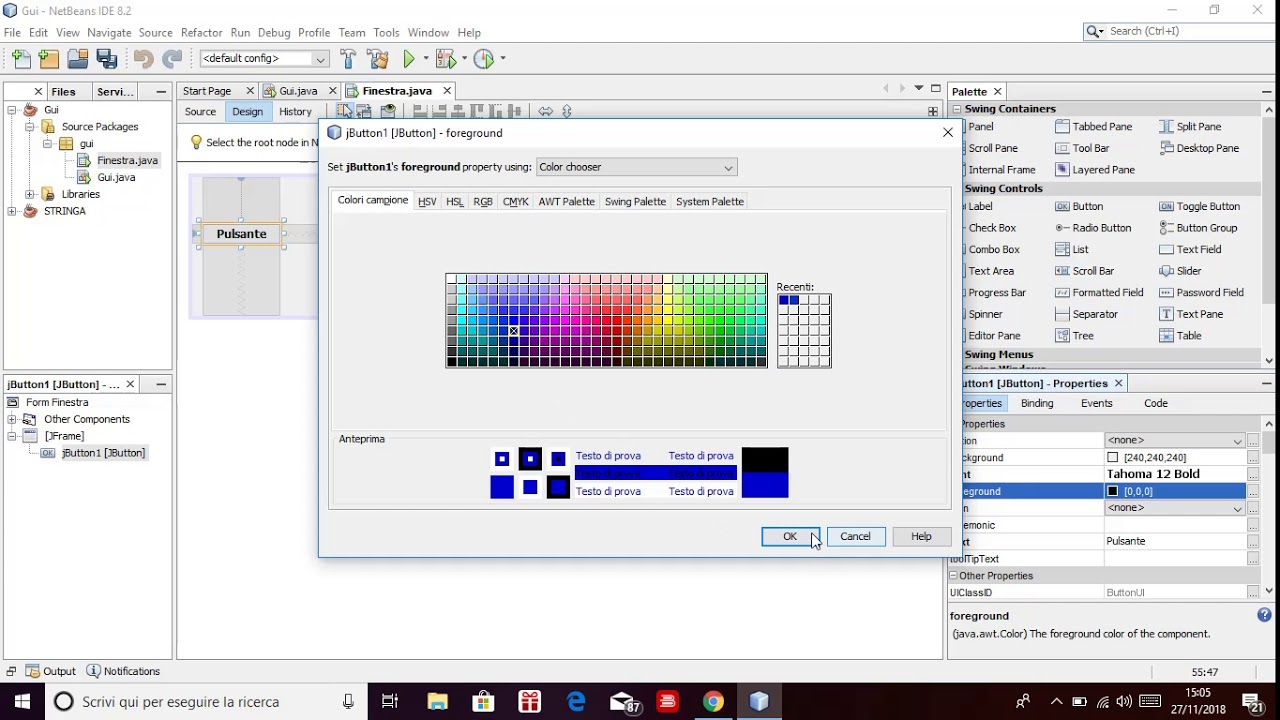
Task: Pick Tabbed Pane from the Palette
Action: click(1094, 127)
